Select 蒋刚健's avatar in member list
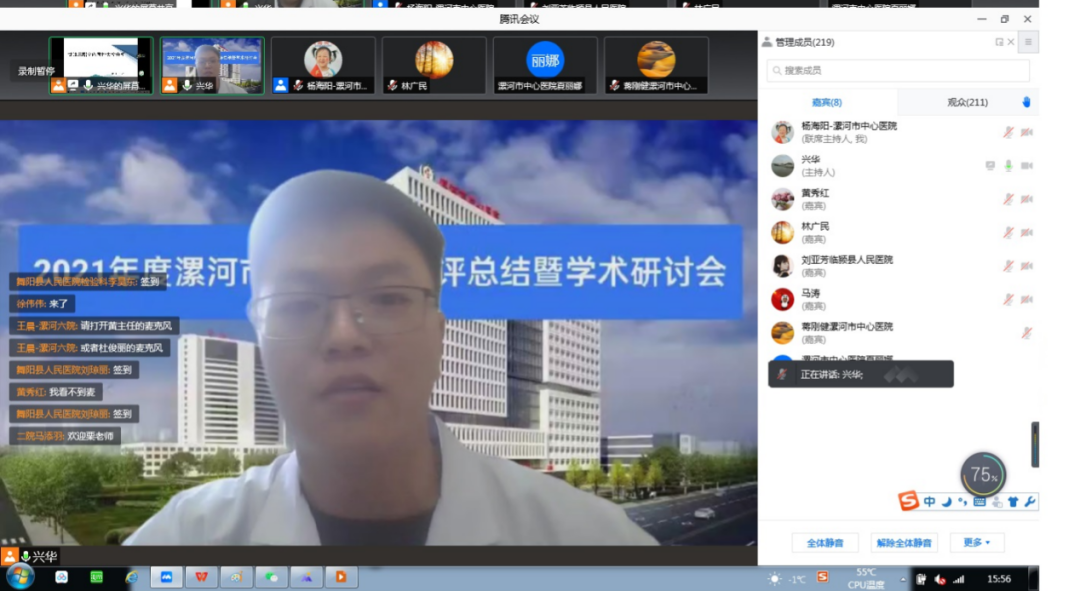Viewport: 1080px width, 591px height. click(x=782, y=333)
